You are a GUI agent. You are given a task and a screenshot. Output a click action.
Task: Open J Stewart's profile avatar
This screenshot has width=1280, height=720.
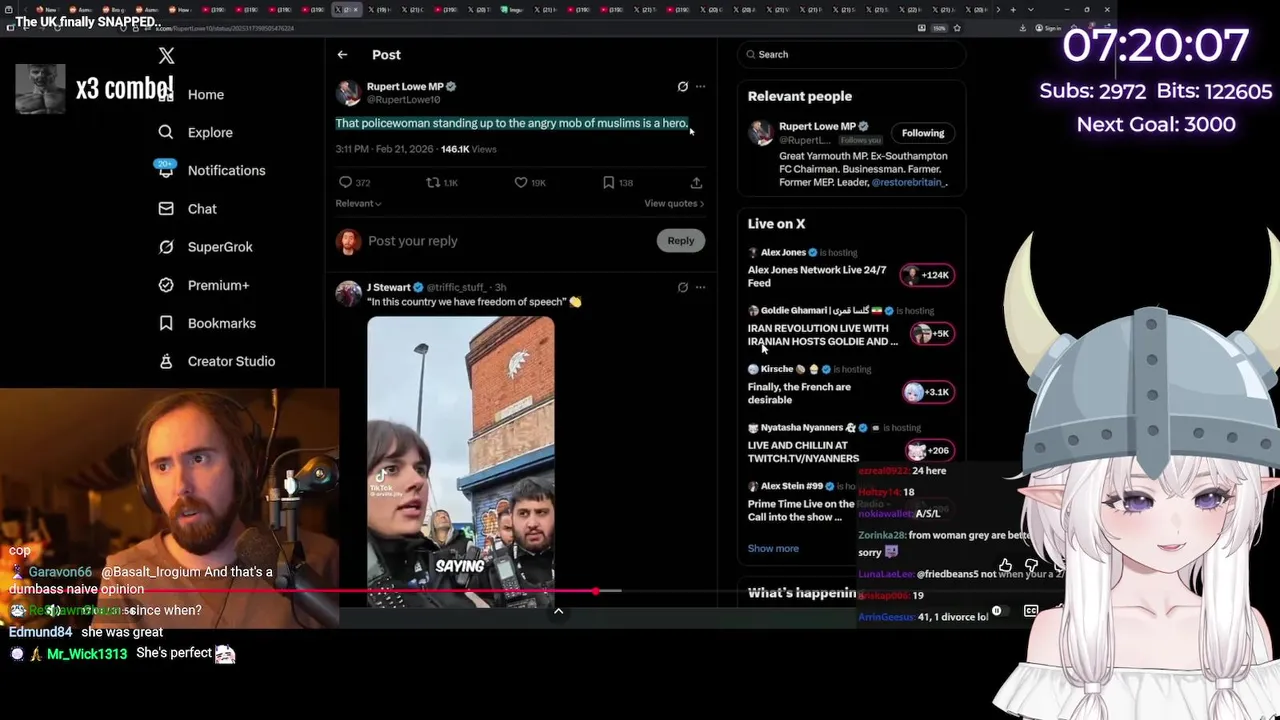point(348,294)
